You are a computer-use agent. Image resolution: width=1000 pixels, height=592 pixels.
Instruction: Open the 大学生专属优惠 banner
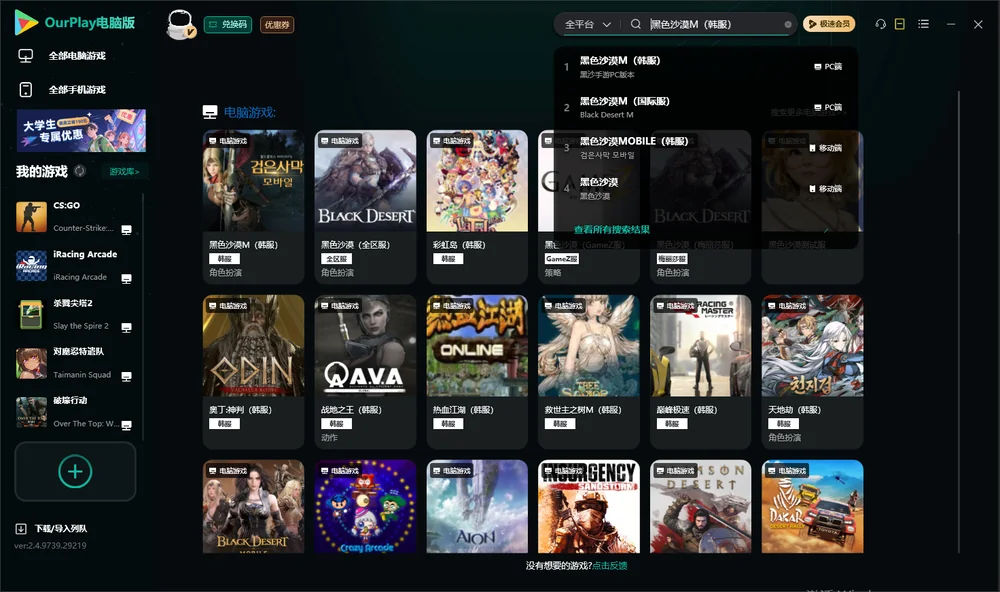click(81, 131)
